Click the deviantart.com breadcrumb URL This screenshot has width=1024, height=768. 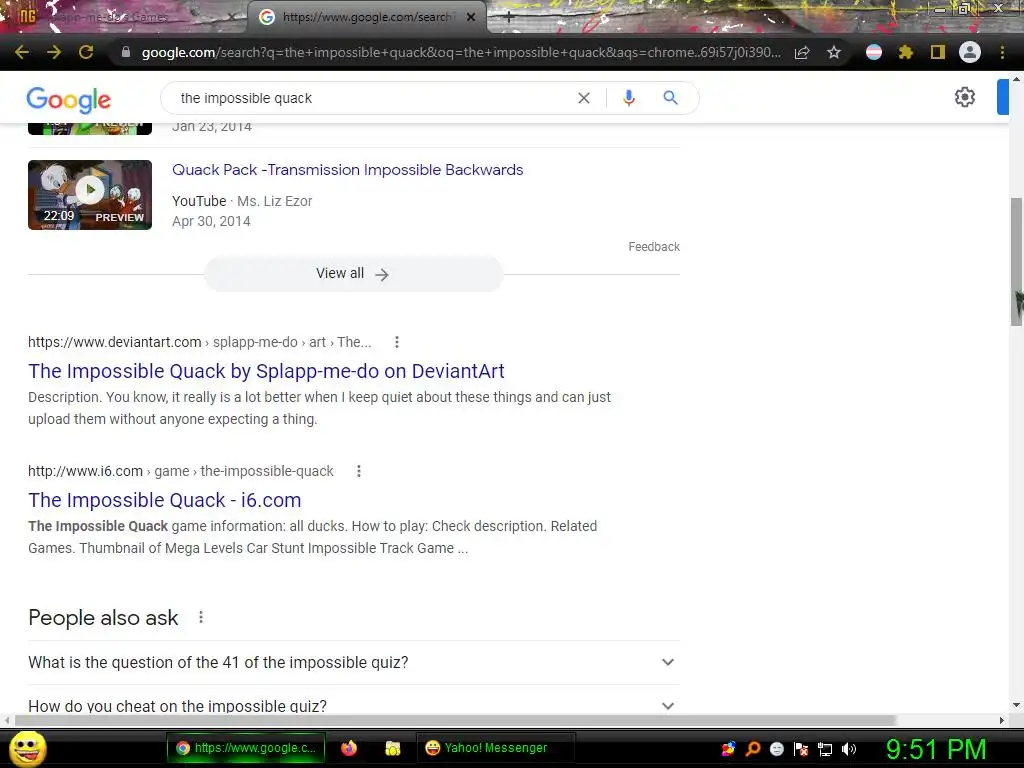[199, 342]
